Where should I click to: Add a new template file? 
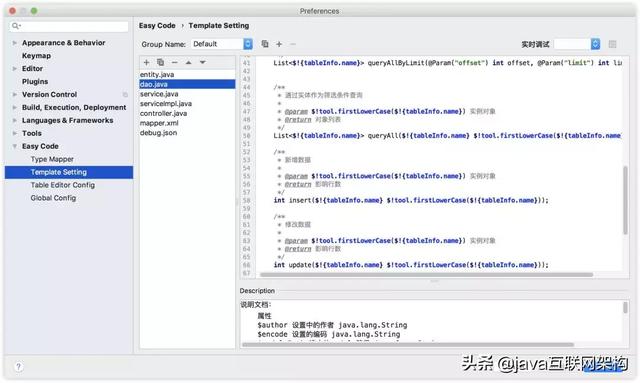(x=147, y=62)
